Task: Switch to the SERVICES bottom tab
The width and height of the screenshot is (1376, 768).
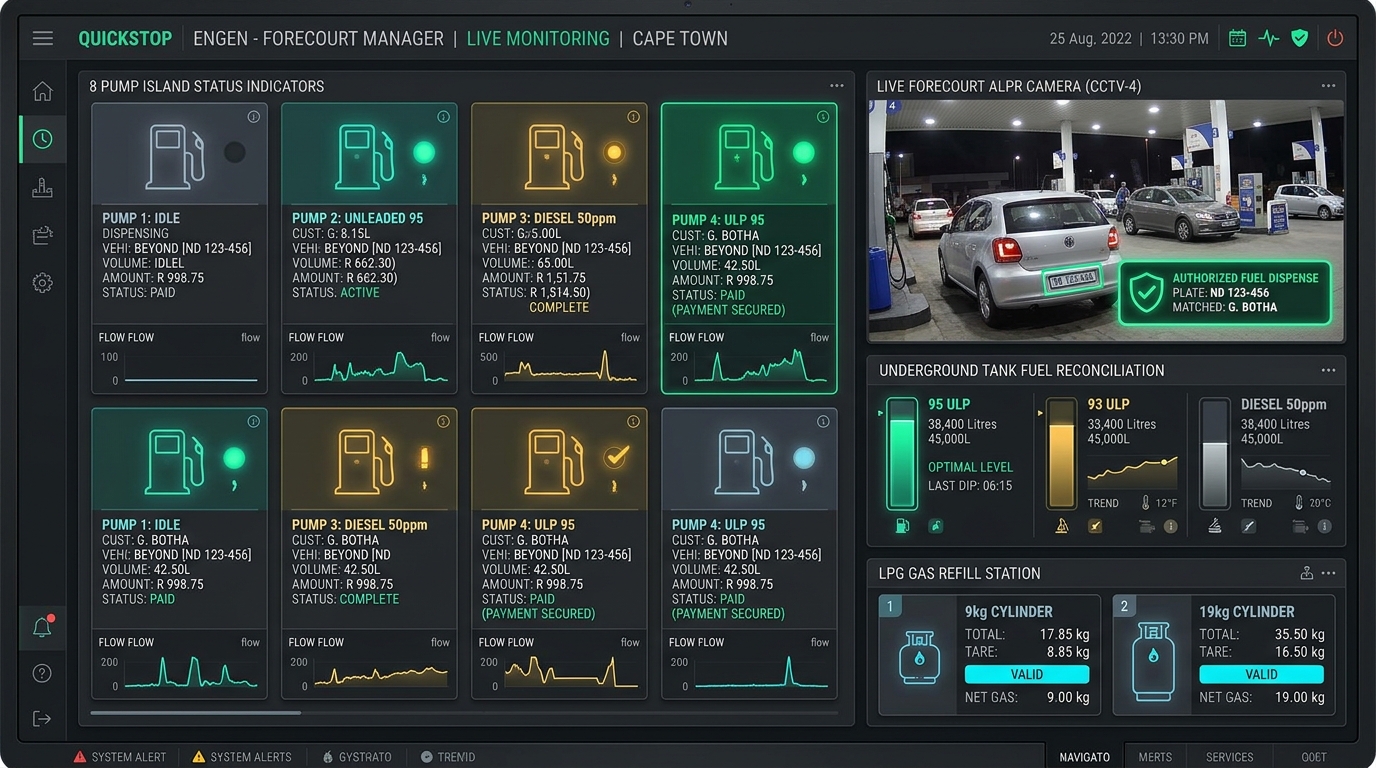Action: (x=1229, y=757)
